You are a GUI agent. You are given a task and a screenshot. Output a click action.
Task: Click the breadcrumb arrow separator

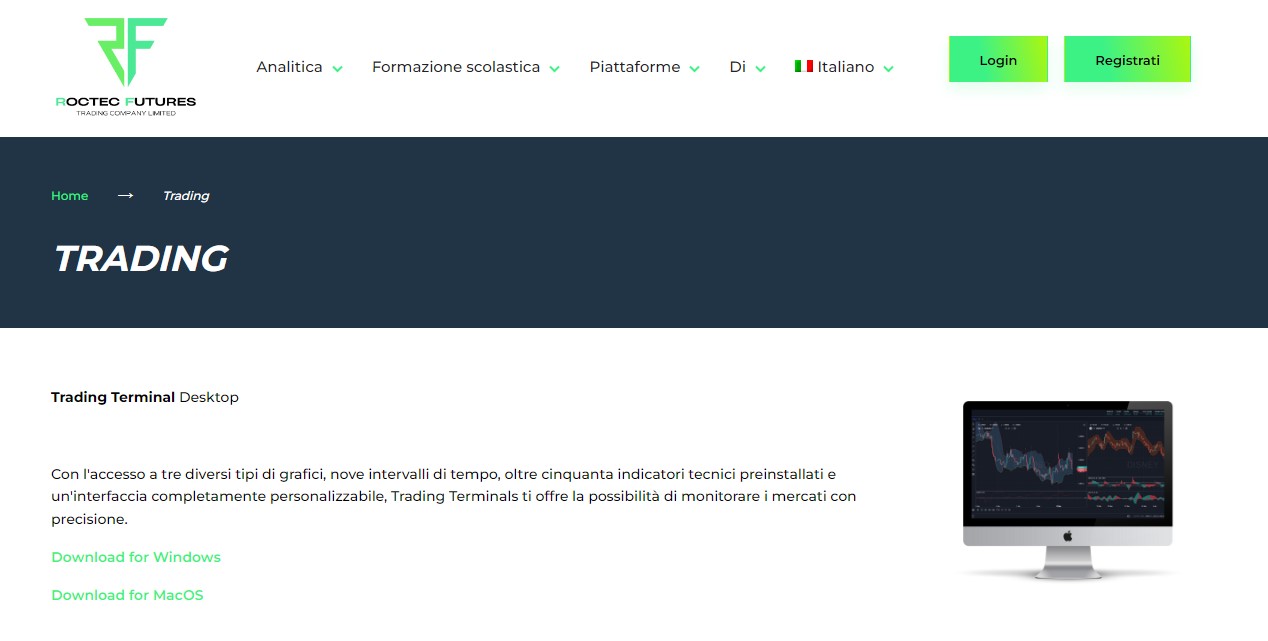pyautogui.click(x=125, y=195)
